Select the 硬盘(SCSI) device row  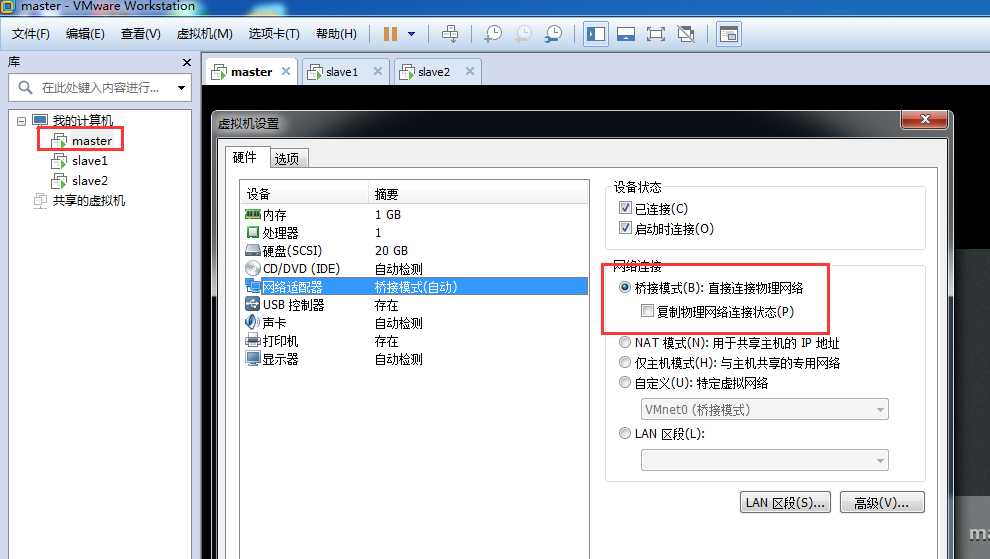coord(415,251)
